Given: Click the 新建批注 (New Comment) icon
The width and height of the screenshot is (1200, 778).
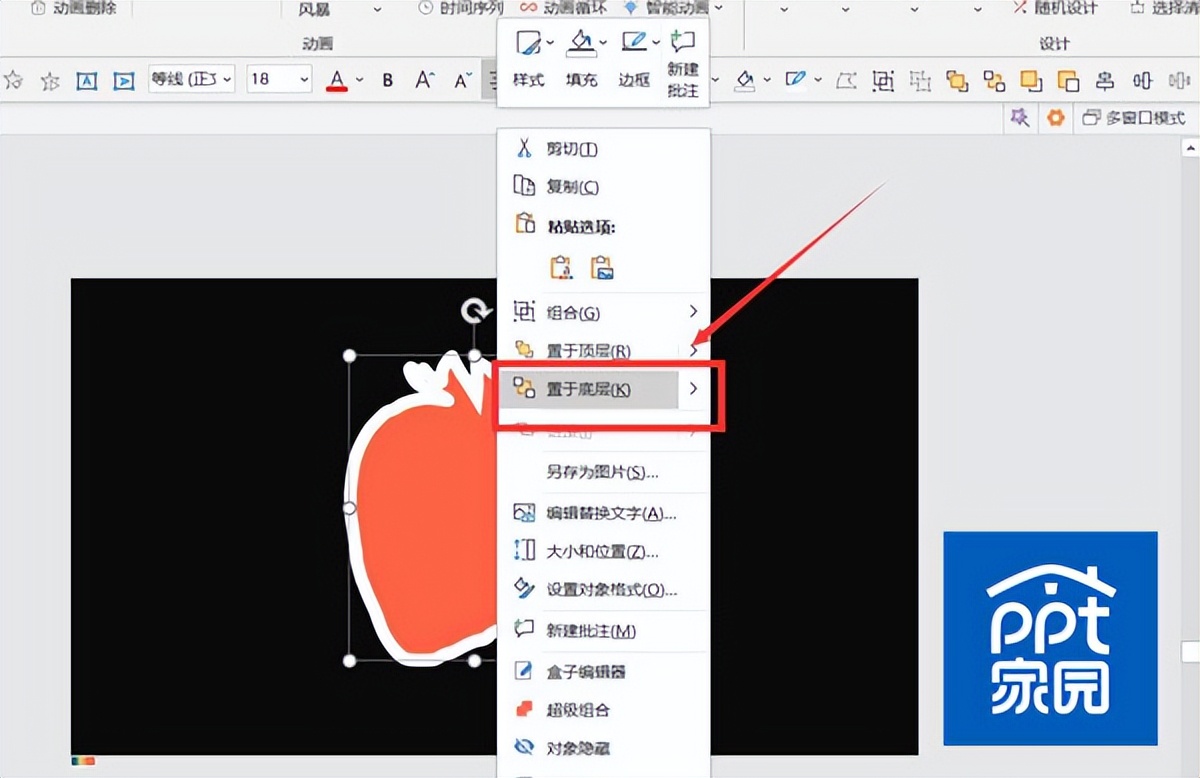Looking at the screenshot, I should (682, 60).
